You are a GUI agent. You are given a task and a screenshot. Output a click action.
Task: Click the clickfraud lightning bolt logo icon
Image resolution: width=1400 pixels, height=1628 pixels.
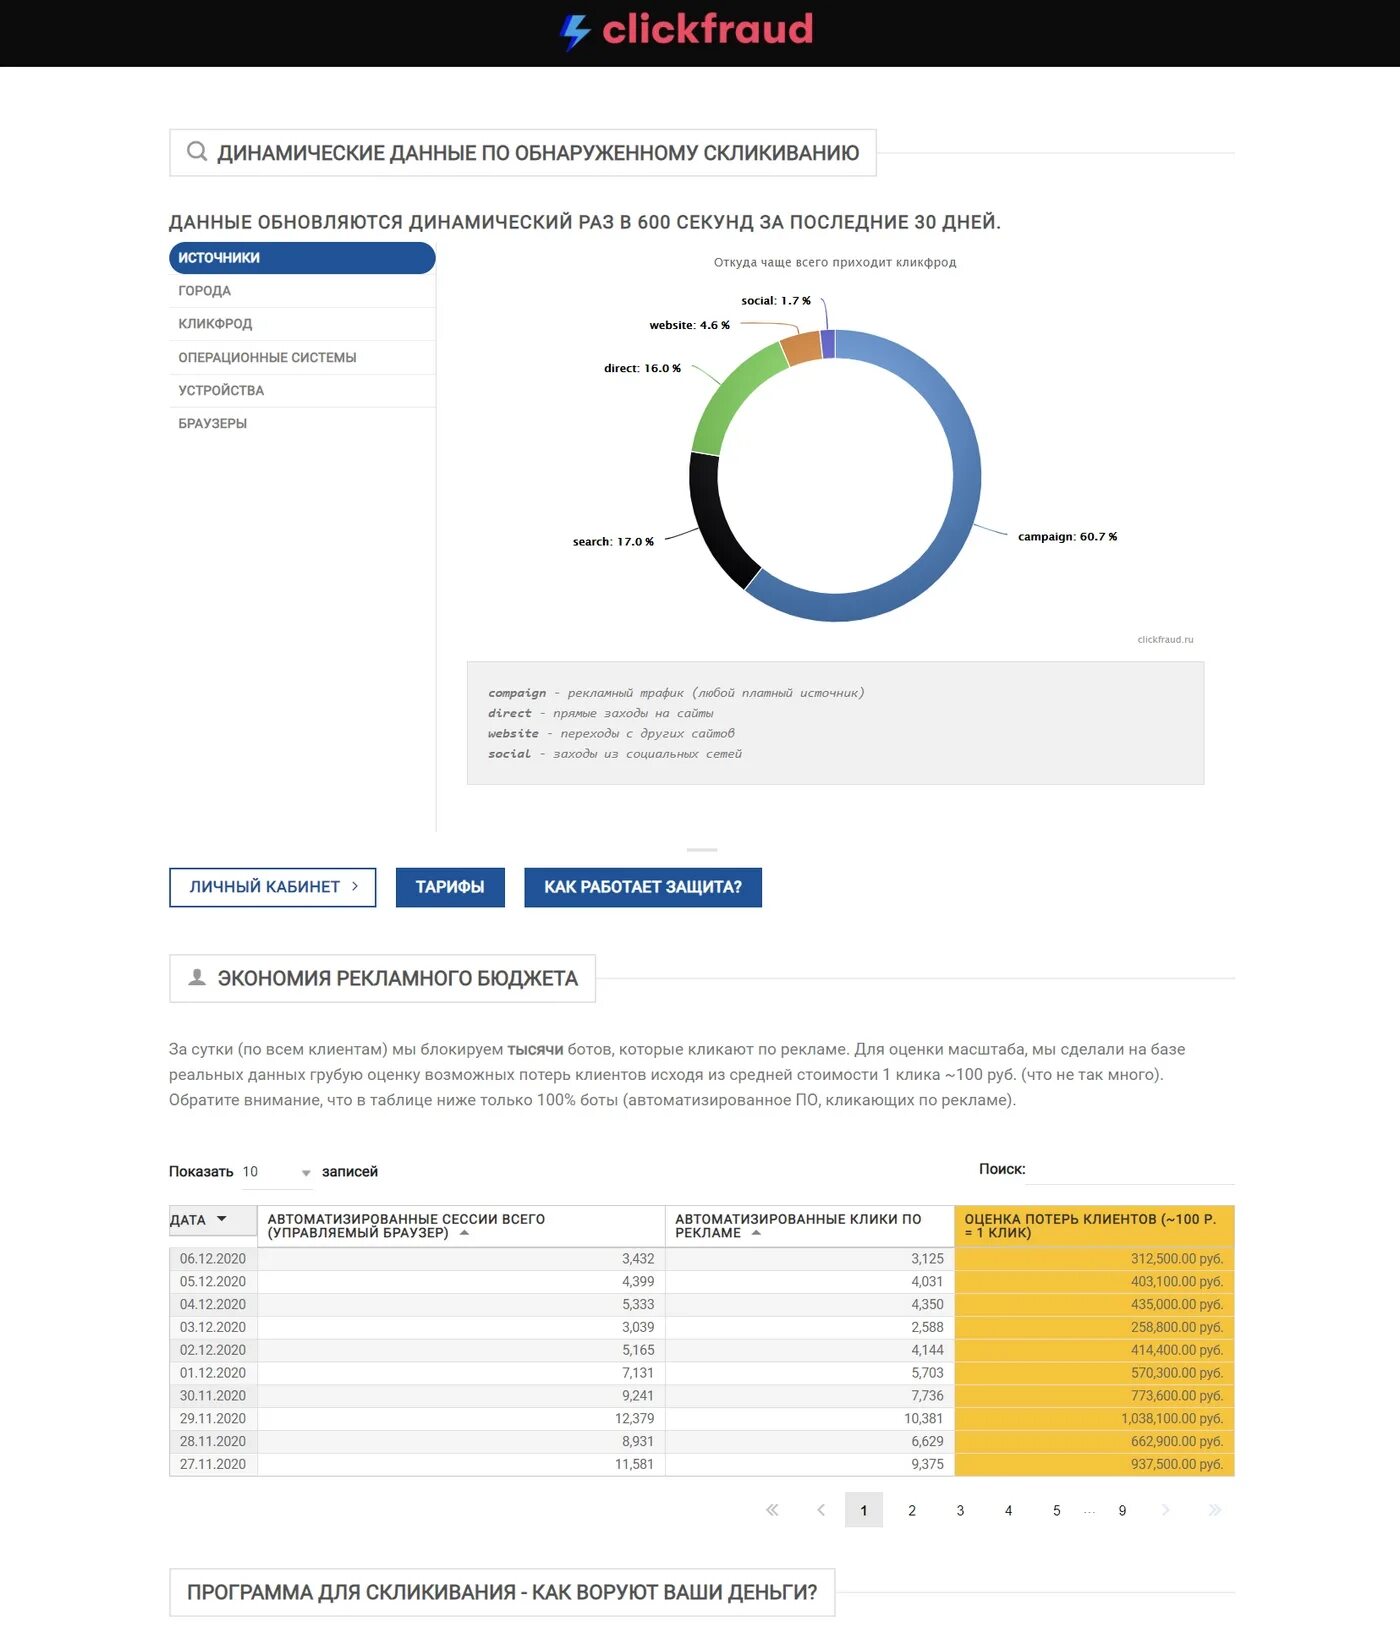[575, 32]
